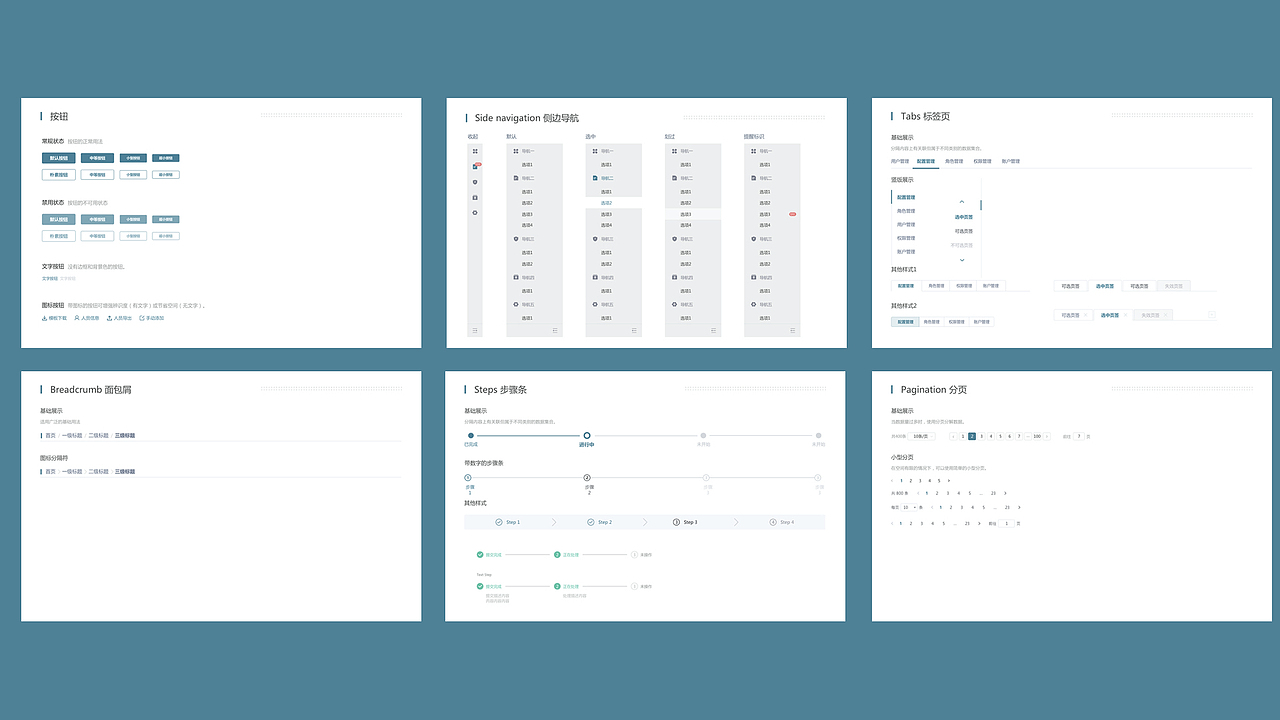Click the numbered circle beside Step 4
This screenshot has height=720, width=1280.
point(773,522)
